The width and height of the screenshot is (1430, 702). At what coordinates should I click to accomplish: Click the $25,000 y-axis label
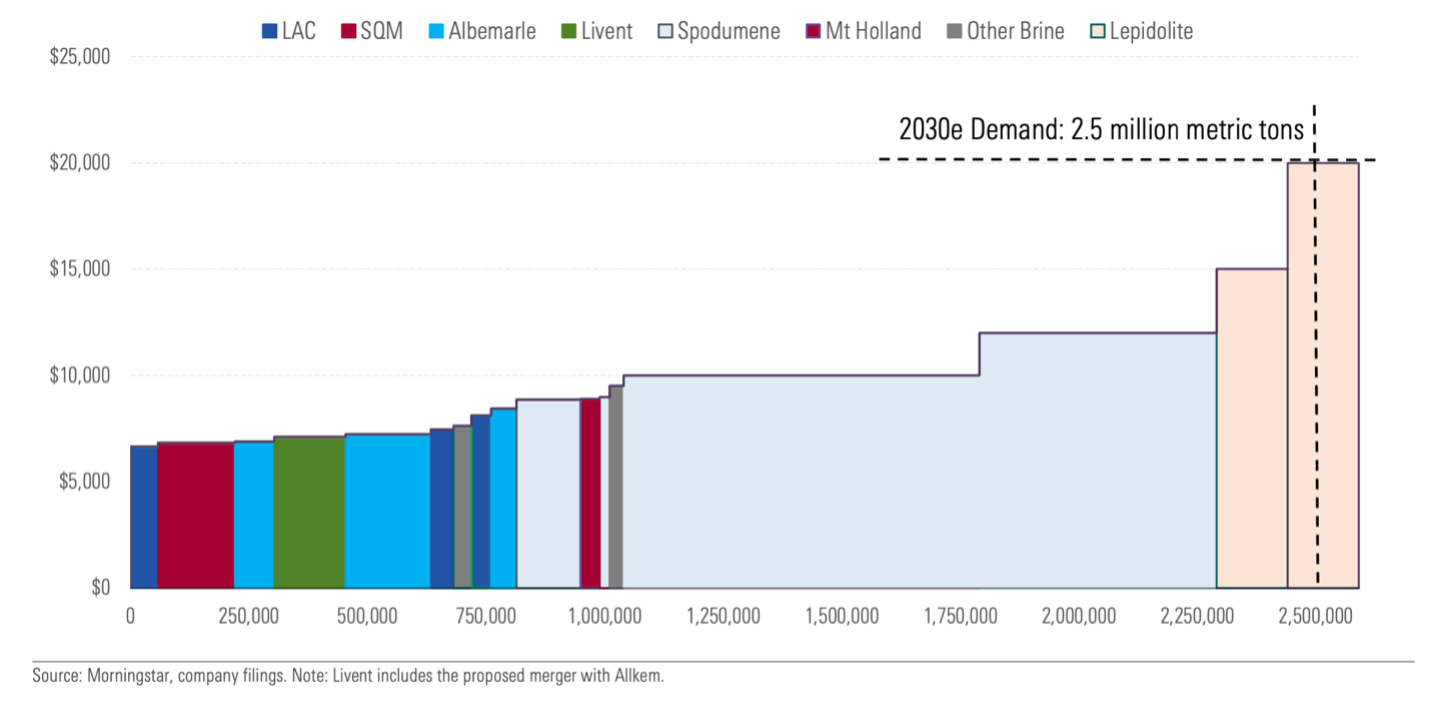[x=79, y=57]
